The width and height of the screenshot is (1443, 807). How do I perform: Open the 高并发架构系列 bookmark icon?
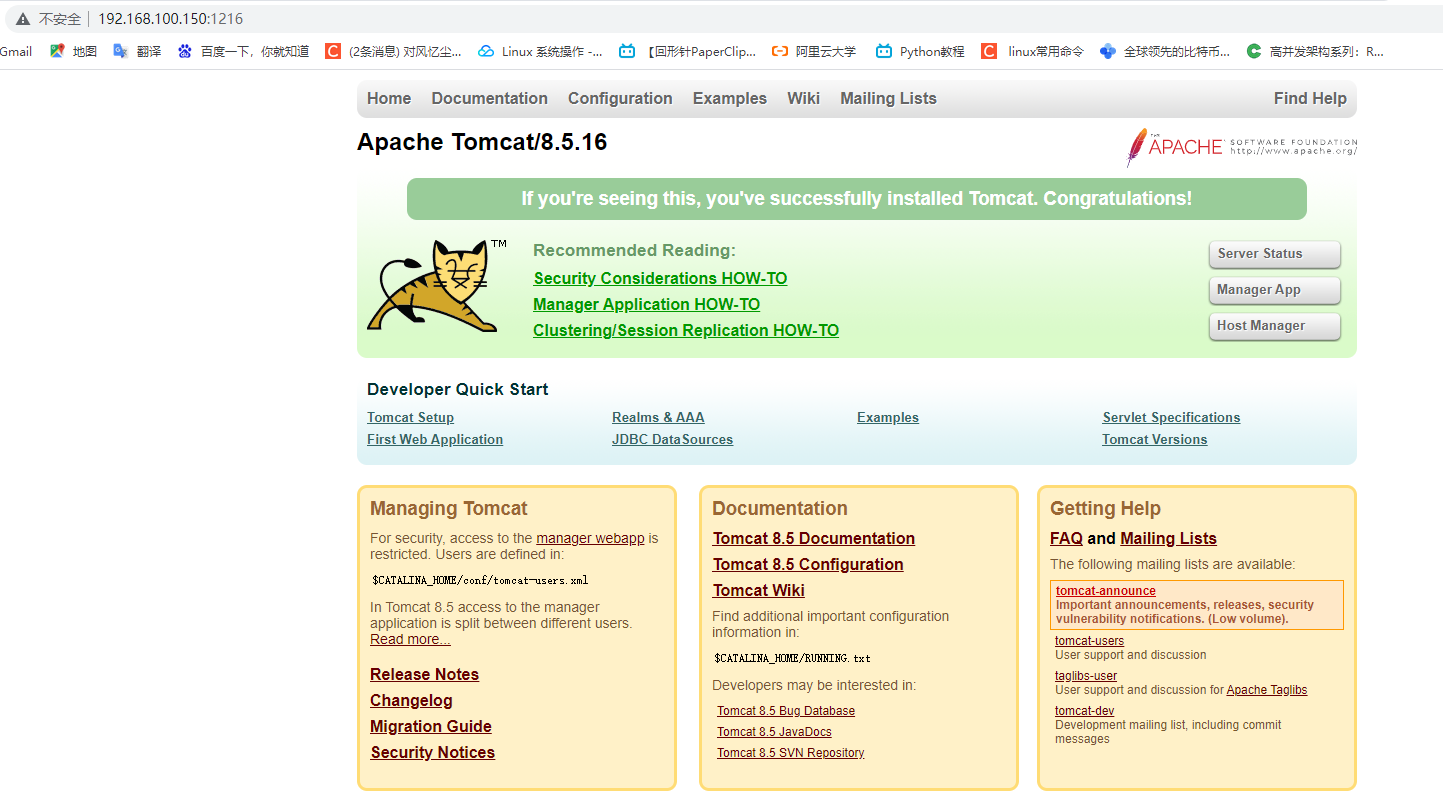(1254, 51)
